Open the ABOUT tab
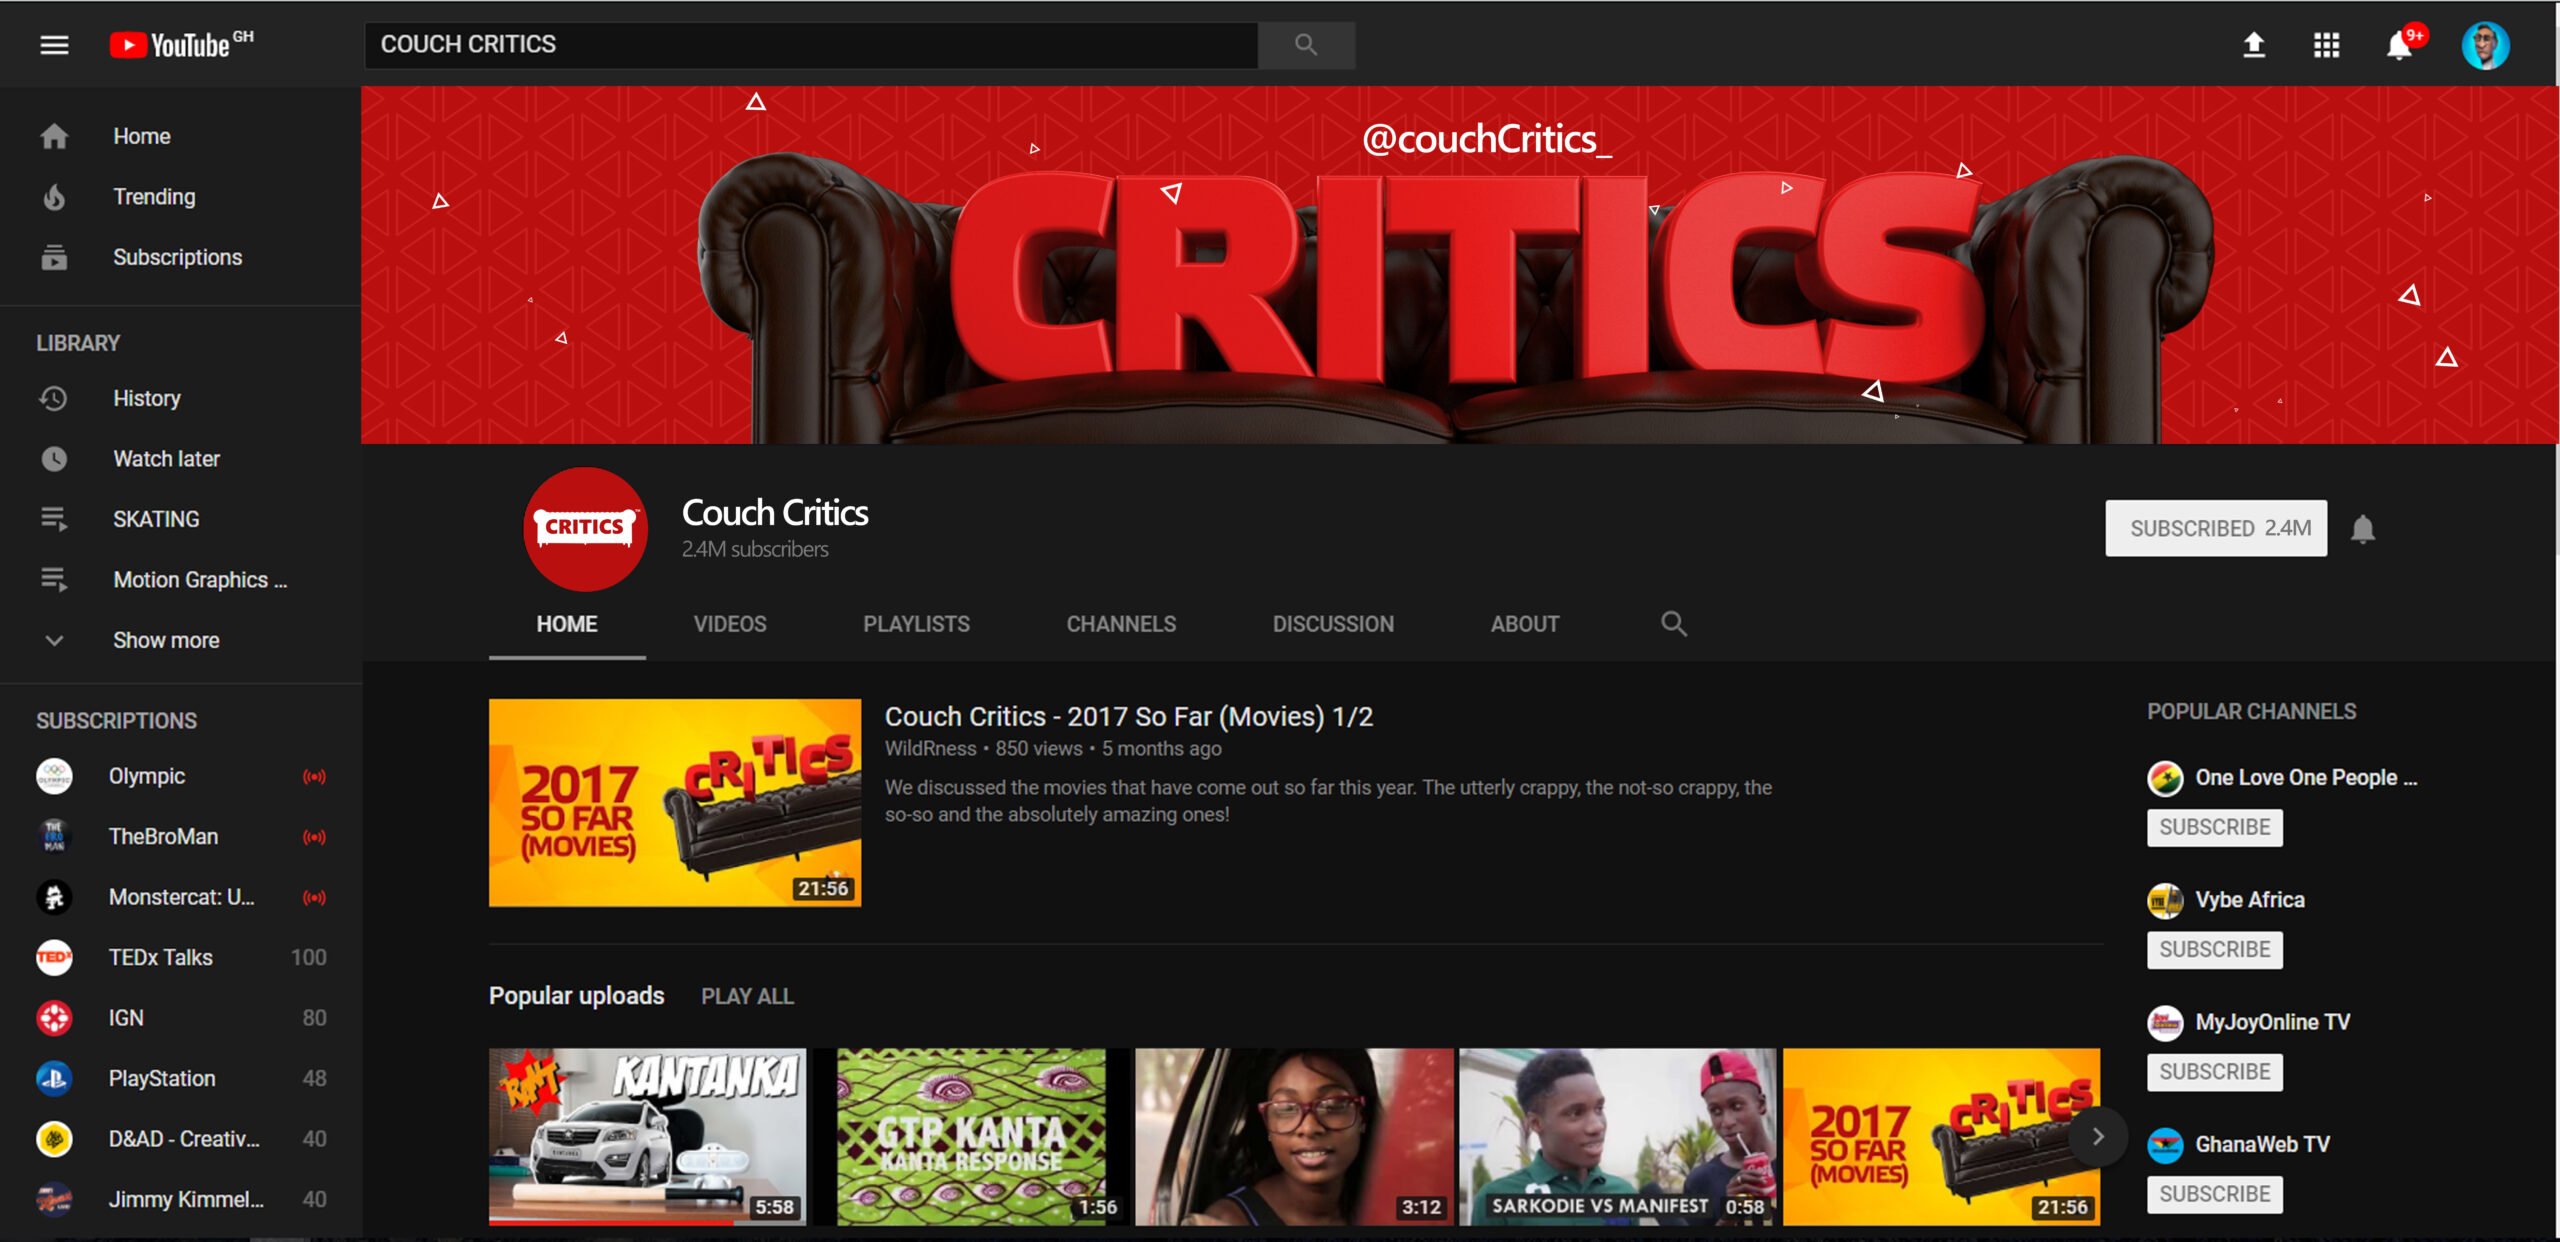This screenshot has width=2560, height=1242. (x=1524, y=624)
